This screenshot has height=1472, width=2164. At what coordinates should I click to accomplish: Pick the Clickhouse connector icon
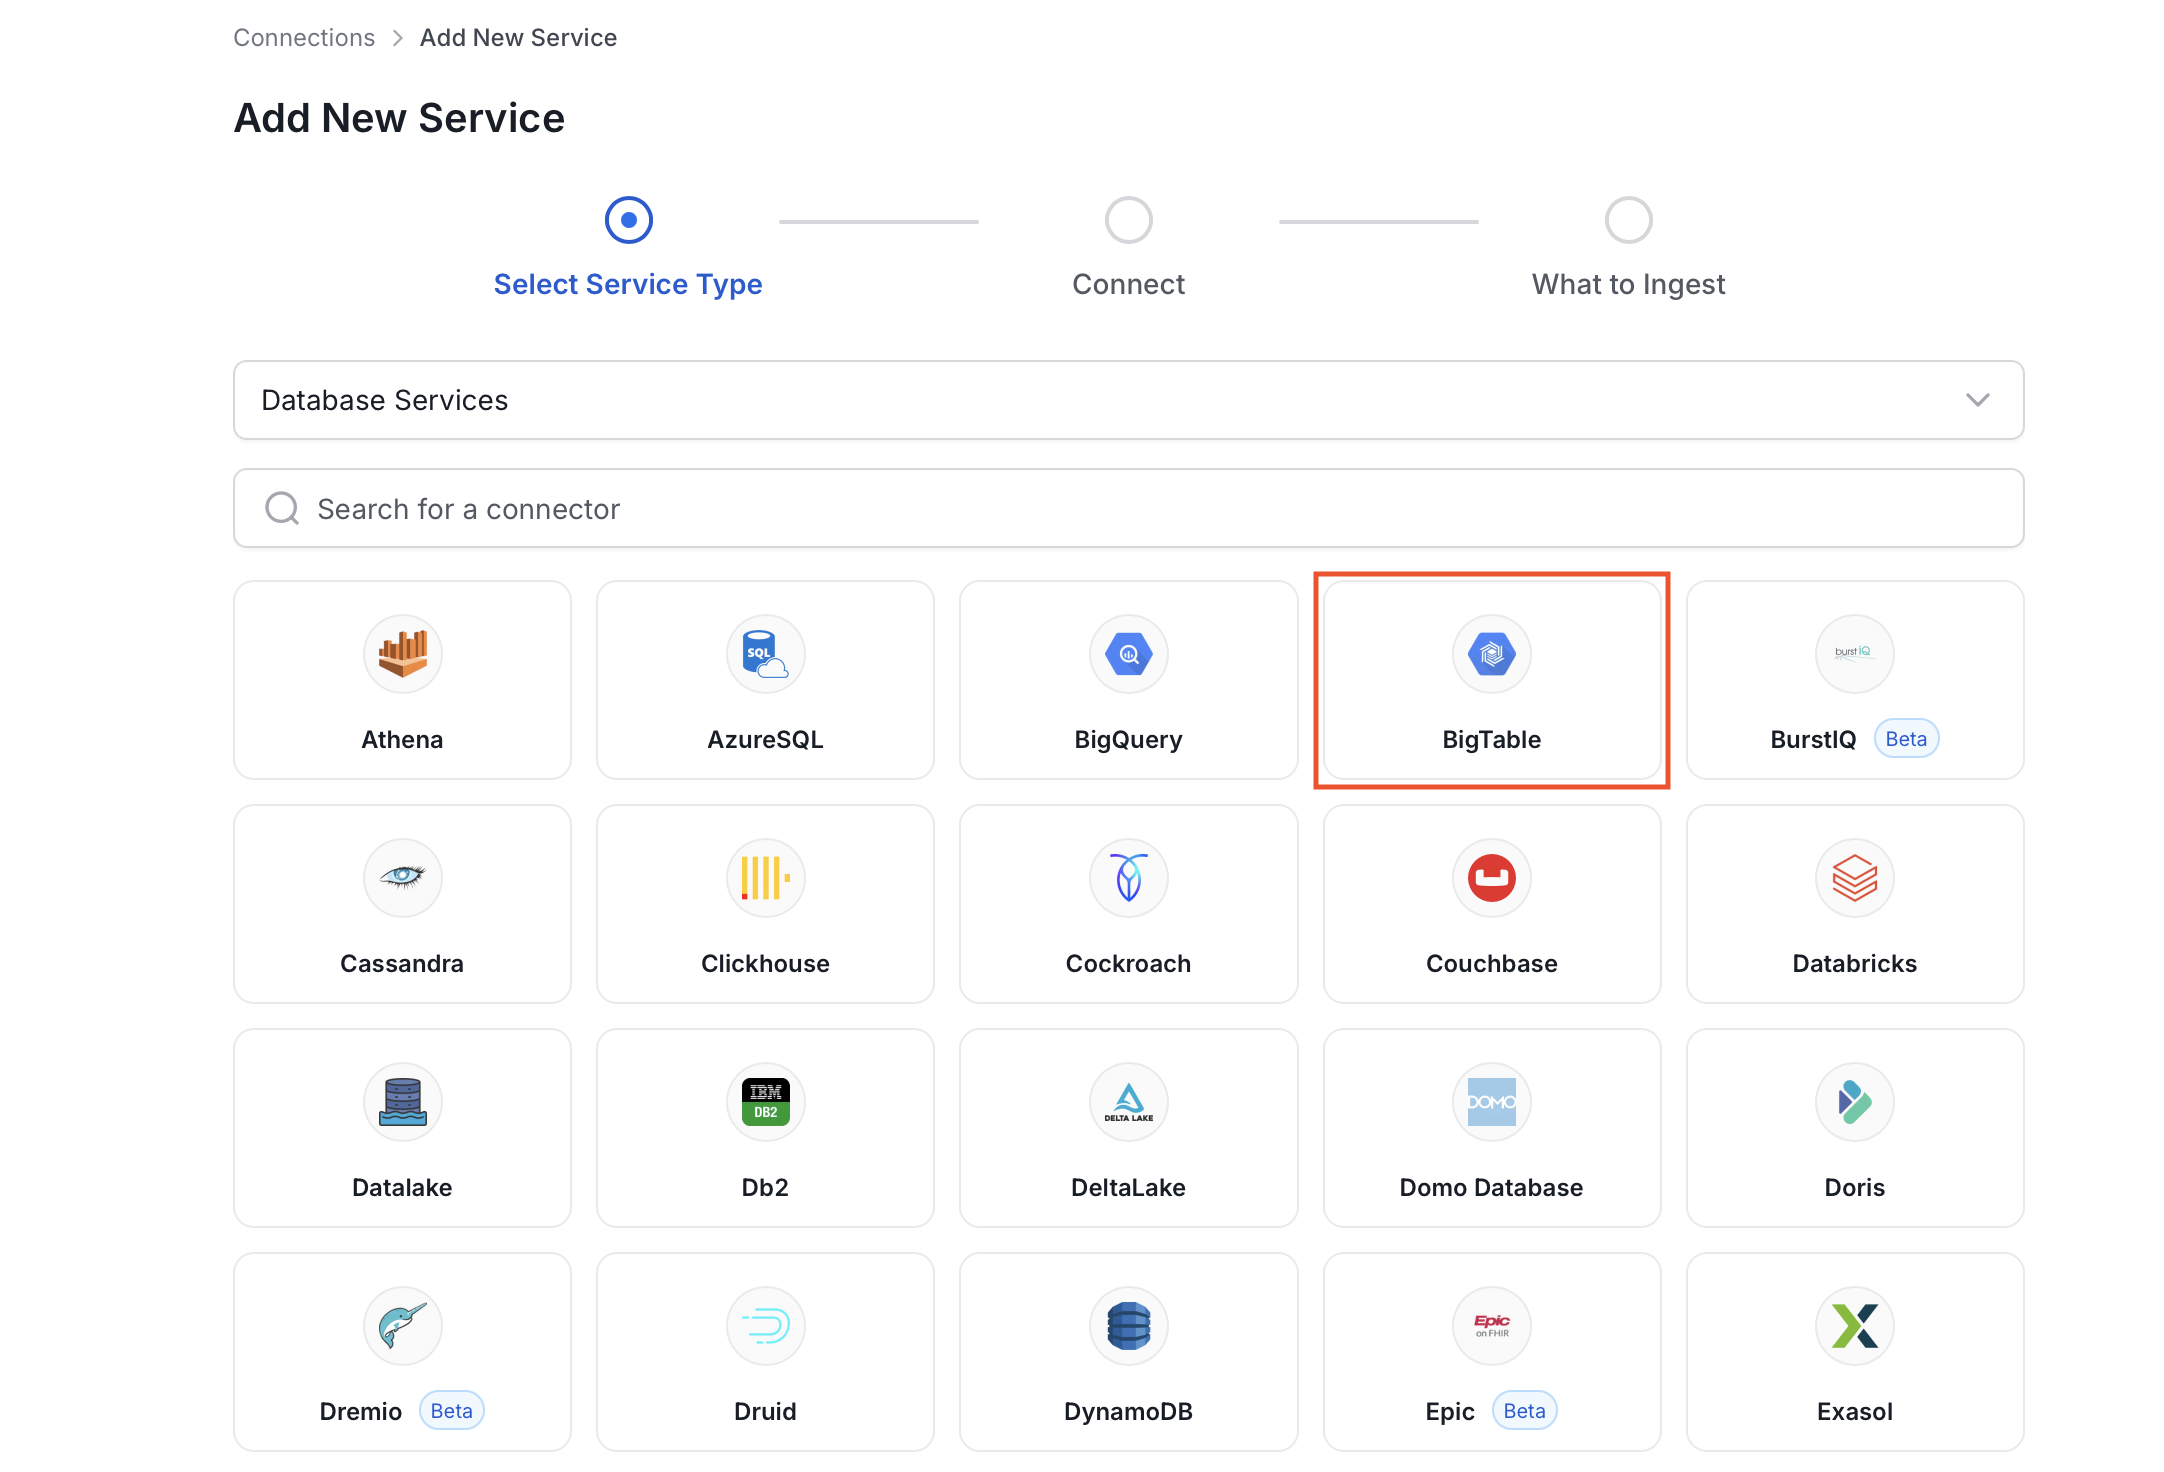tap(765, 878)
